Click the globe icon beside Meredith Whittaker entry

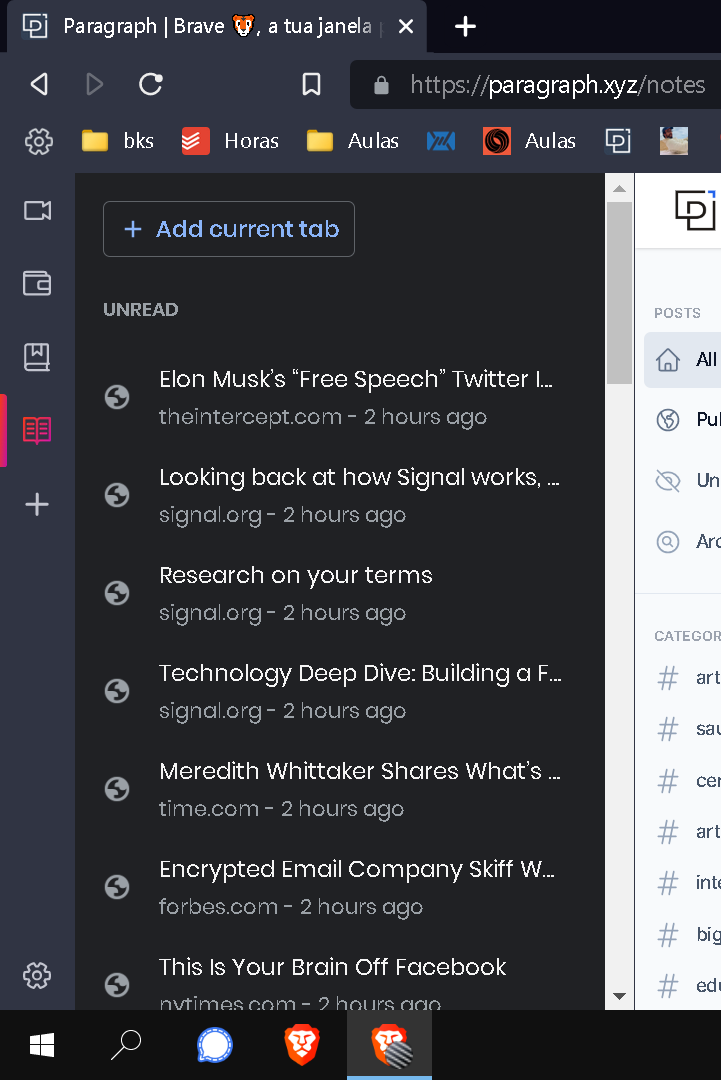(117, 789)
